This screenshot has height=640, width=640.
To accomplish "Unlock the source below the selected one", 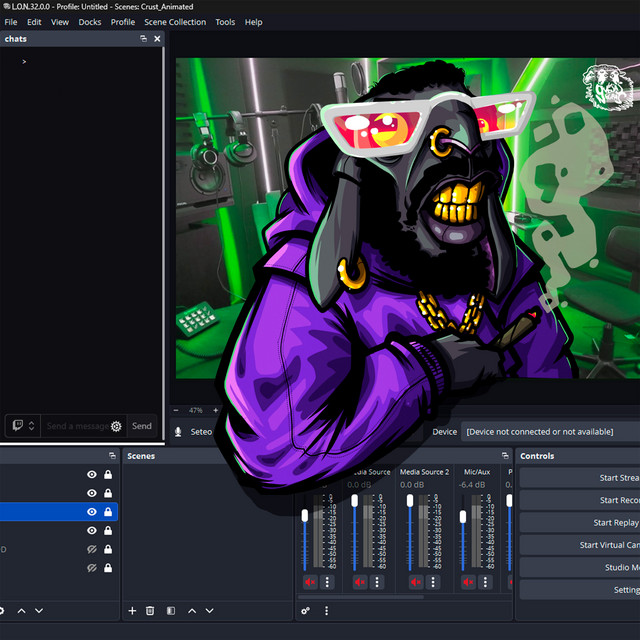I will tap(108, 531).
